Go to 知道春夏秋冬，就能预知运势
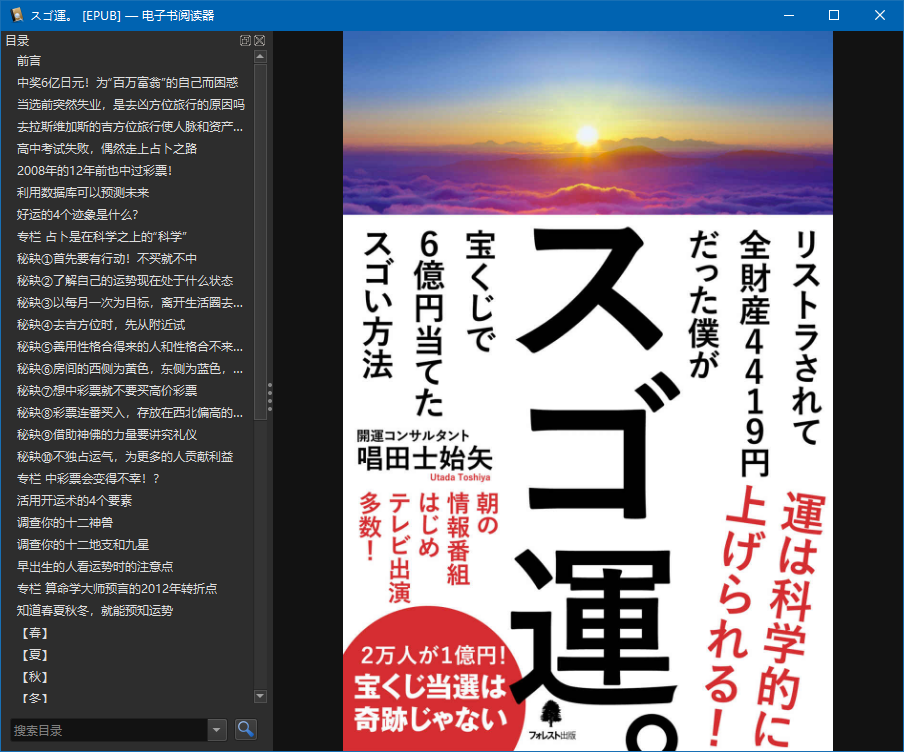Viewport: 904px width, 752px height. click(x=95, y=611)
